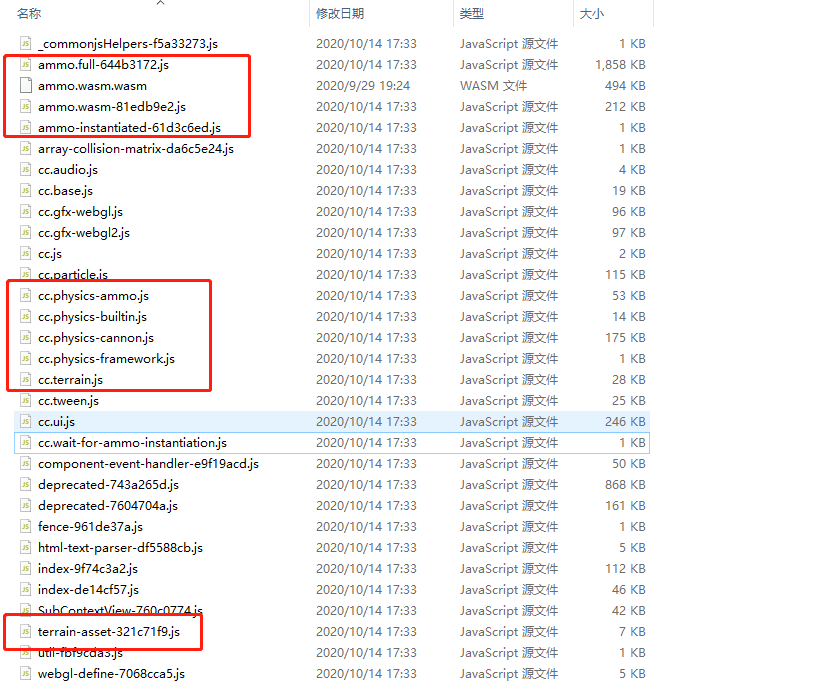
Task: Select the file cc.tween.js
Action: click(68, 401)
